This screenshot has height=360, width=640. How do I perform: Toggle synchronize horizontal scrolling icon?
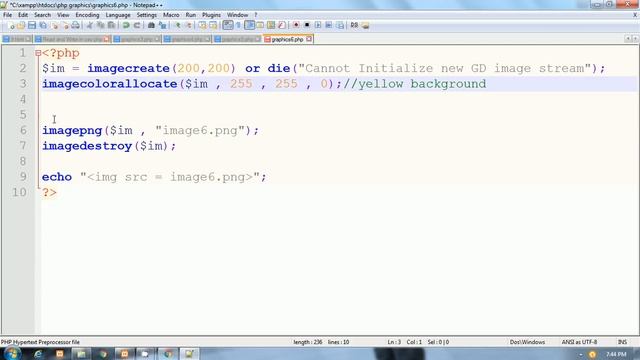[x=213, y=25]
